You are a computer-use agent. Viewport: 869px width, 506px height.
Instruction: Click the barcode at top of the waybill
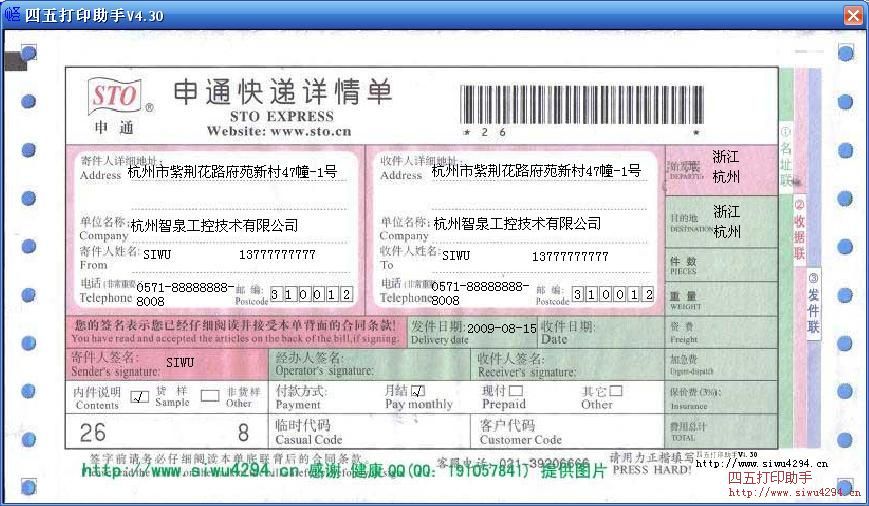[x=581, y=104]
